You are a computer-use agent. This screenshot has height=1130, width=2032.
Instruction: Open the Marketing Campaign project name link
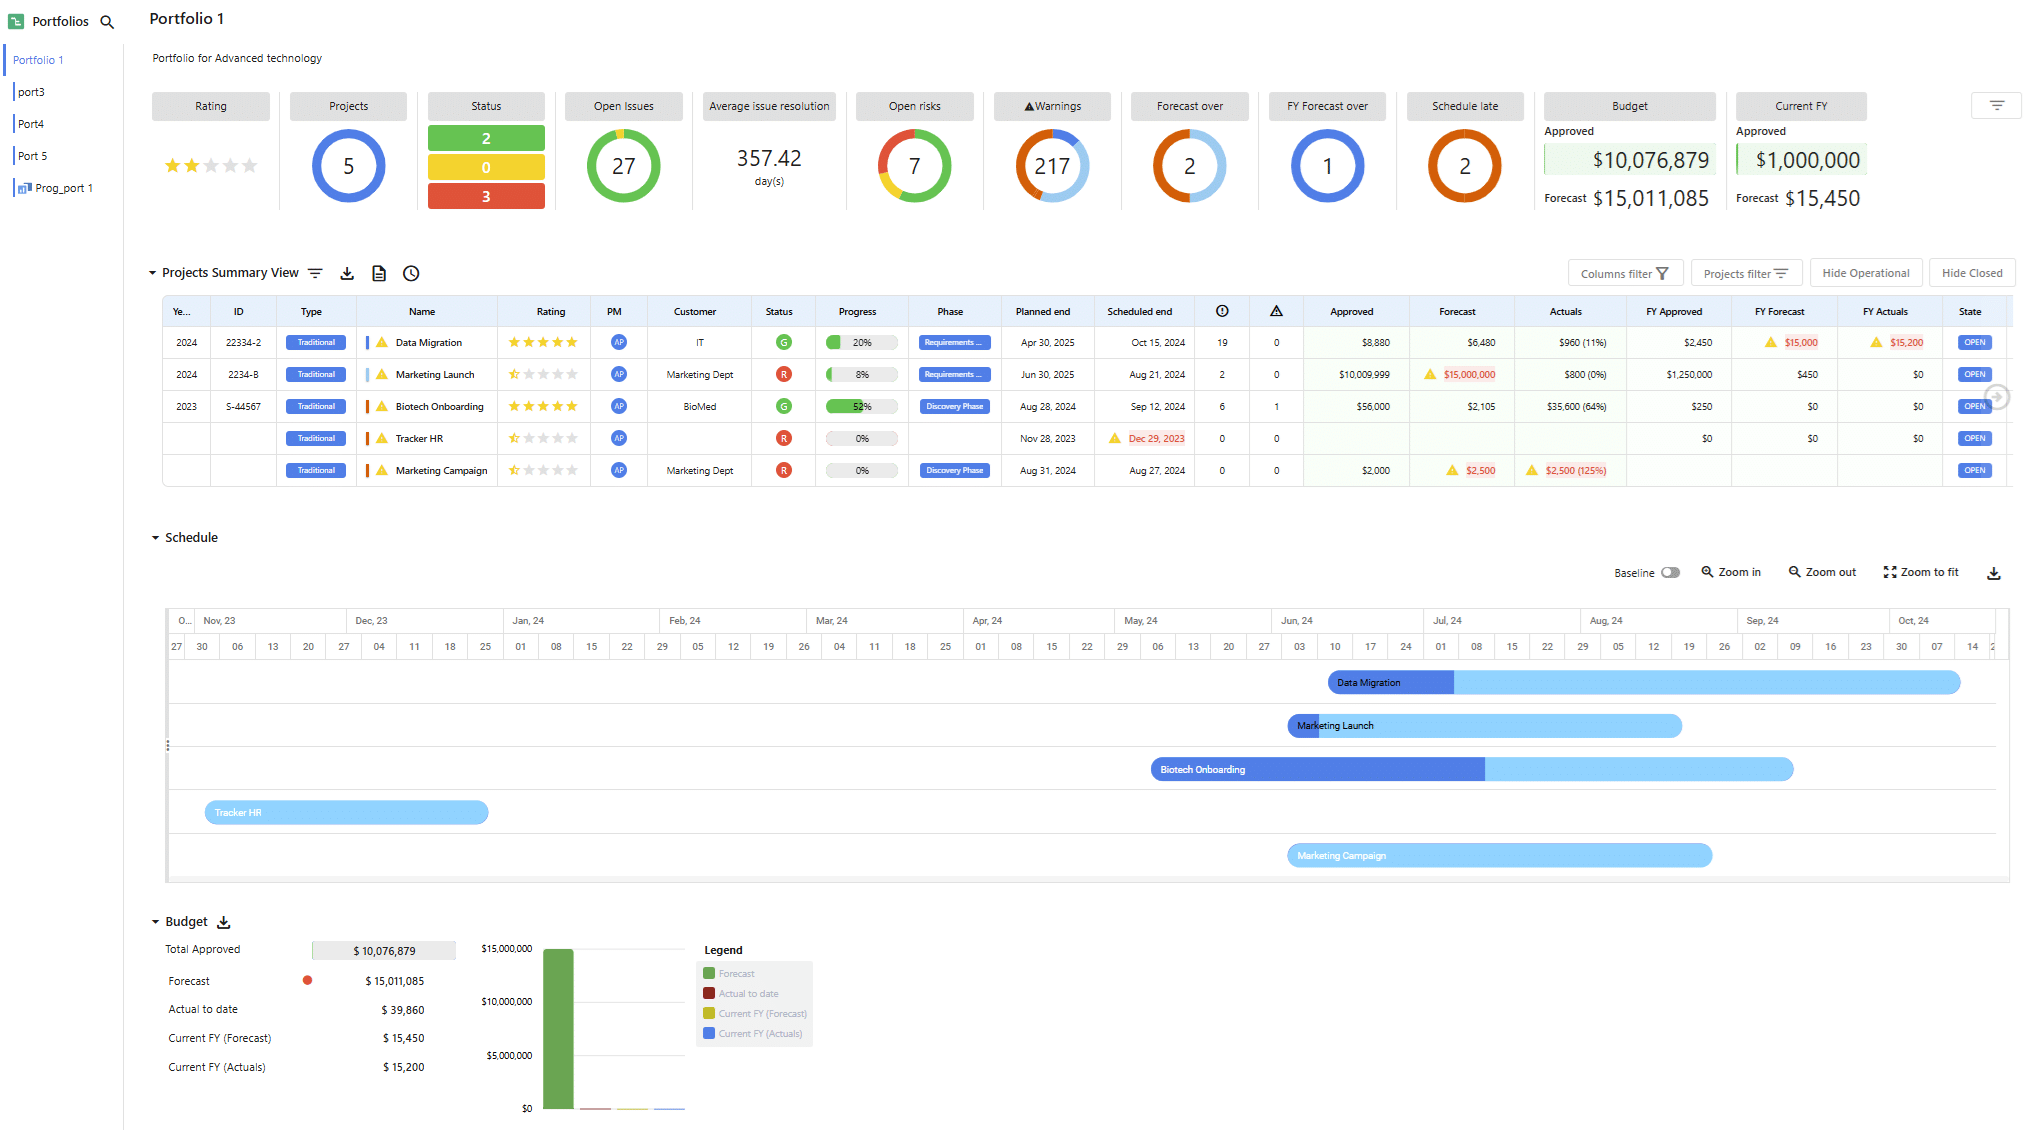[441, 470]
